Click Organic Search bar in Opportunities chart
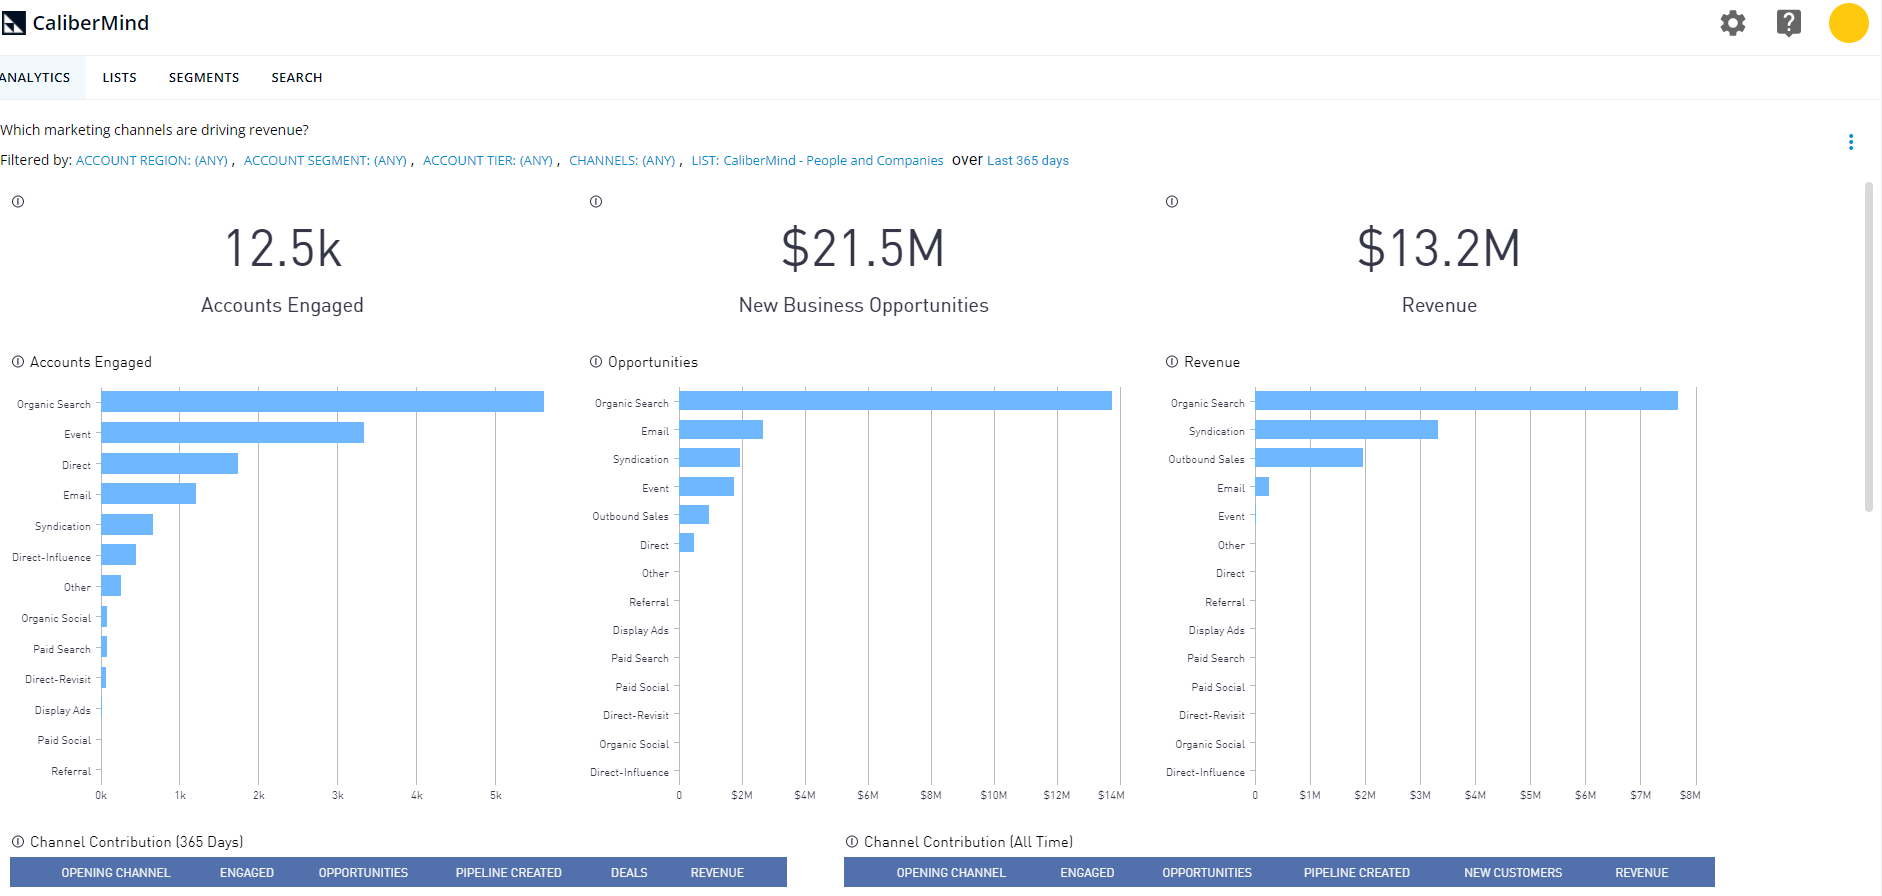Viewport: 1882px width, 896px height. 896,401
